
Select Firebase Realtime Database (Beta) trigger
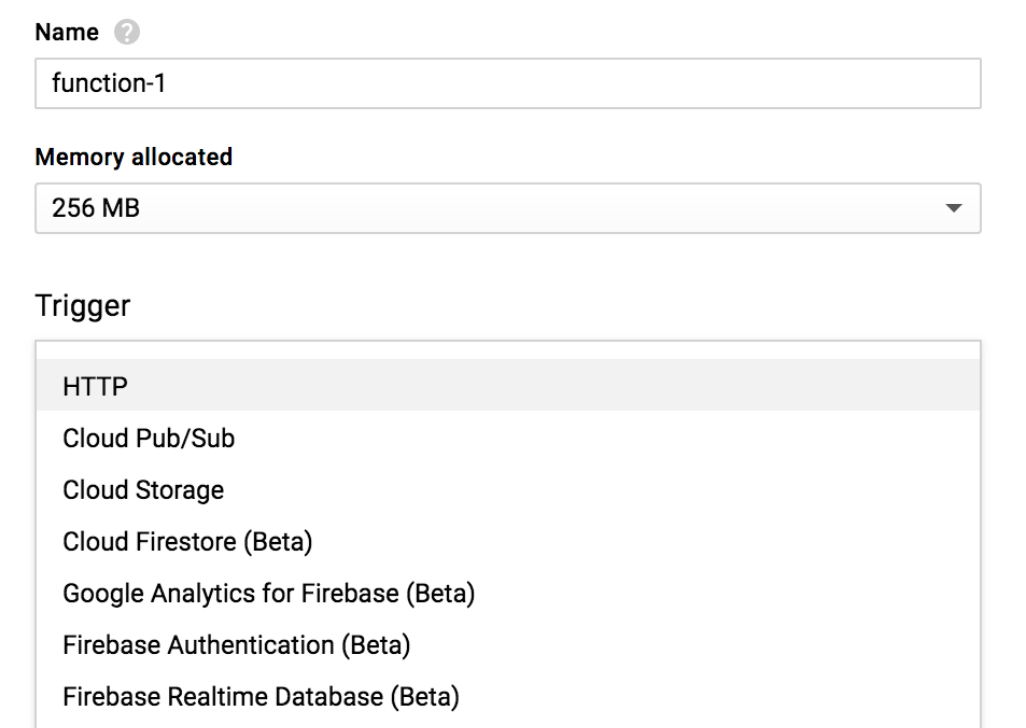tap(508, 696)
